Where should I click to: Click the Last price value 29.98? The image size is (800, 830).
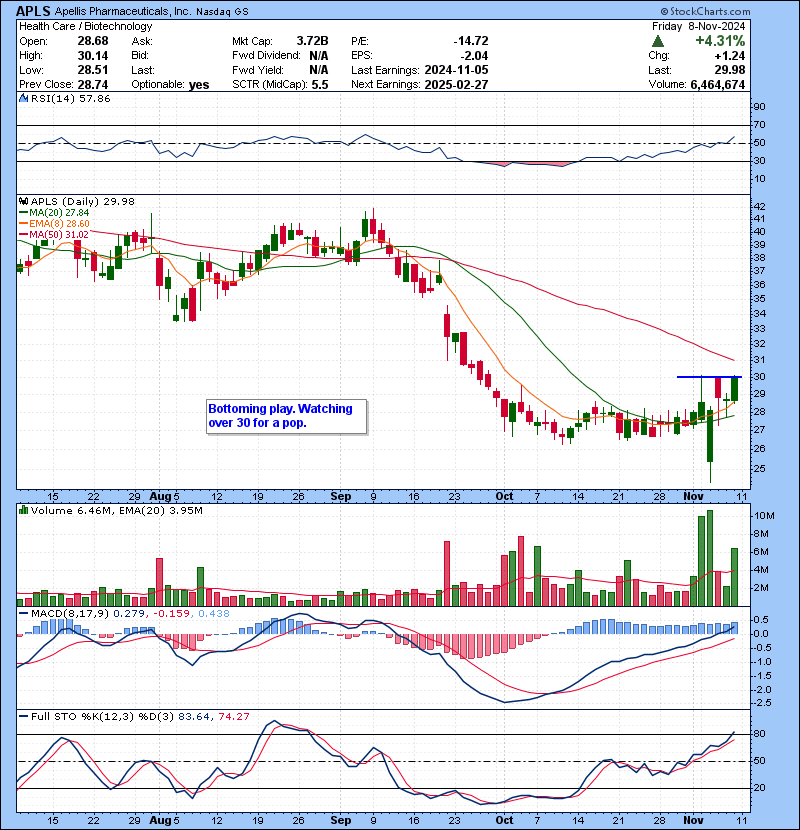[x=730, y=70]
